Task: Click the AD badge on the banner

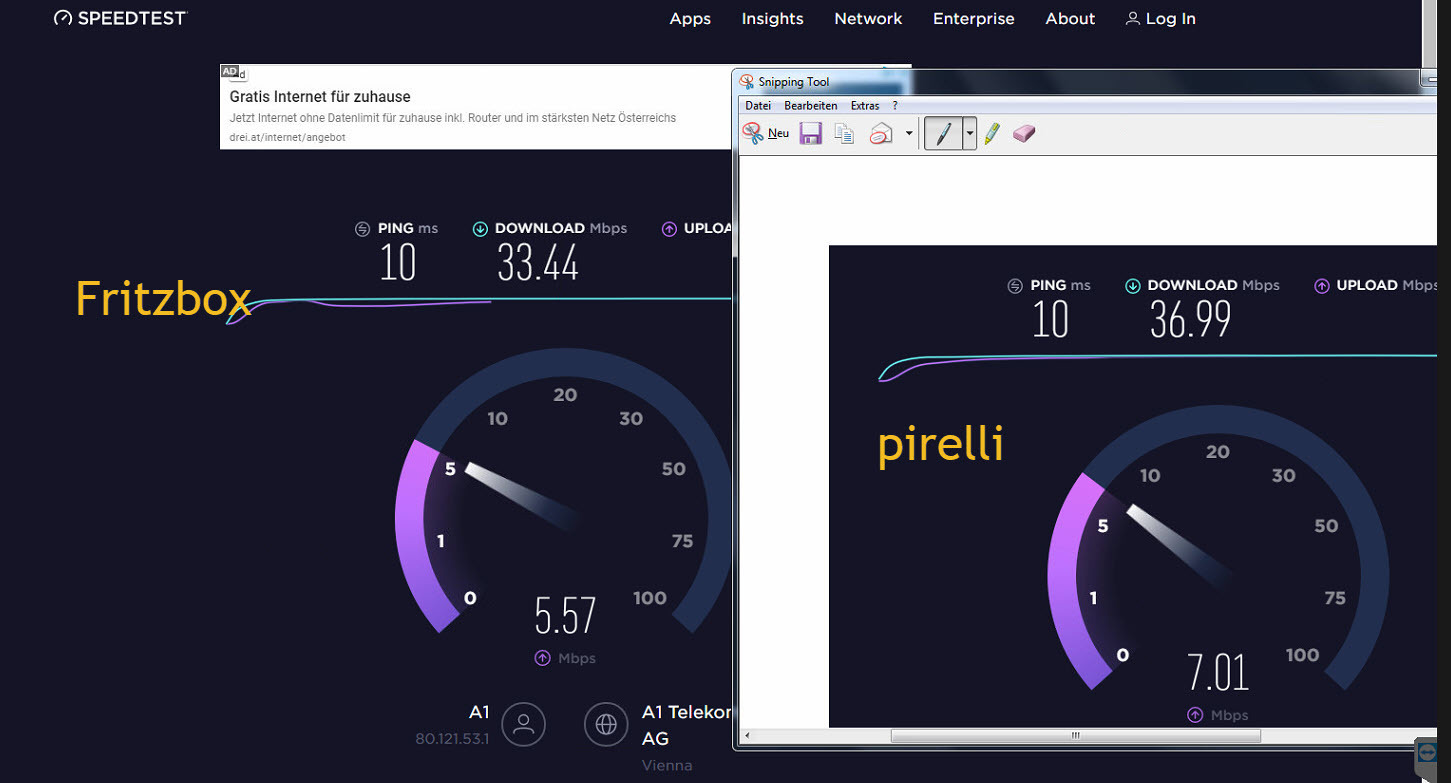Action: [x=230, y=71]
